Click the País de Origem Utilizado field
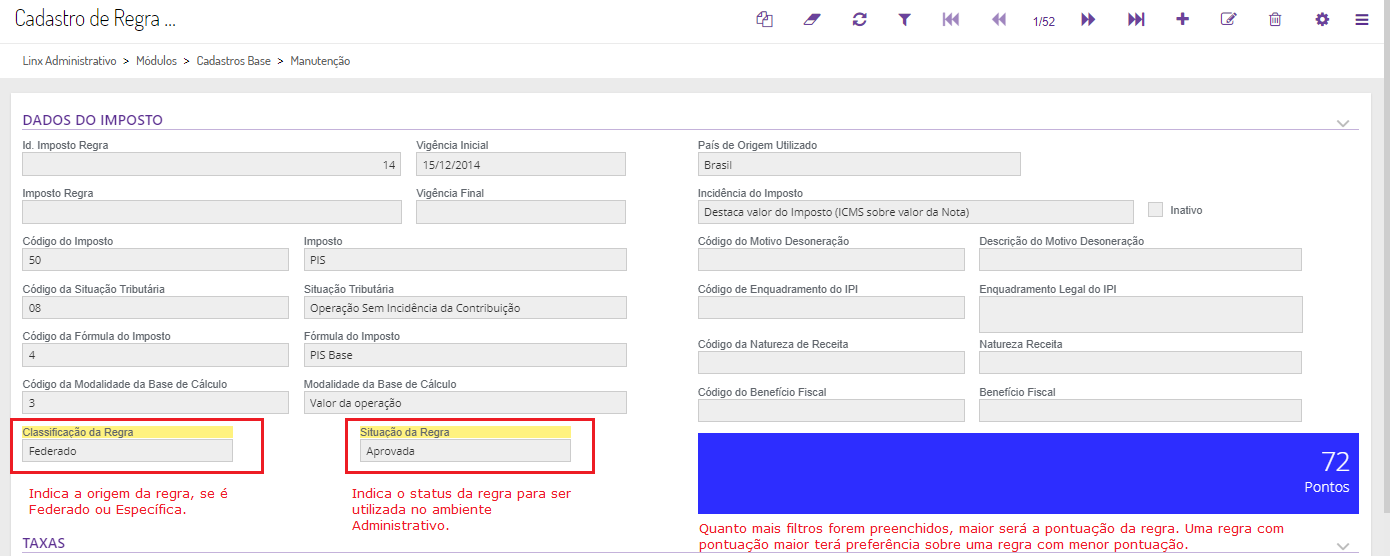The width and height of the screenshot is (1390, 556). (x=859, y=164)
